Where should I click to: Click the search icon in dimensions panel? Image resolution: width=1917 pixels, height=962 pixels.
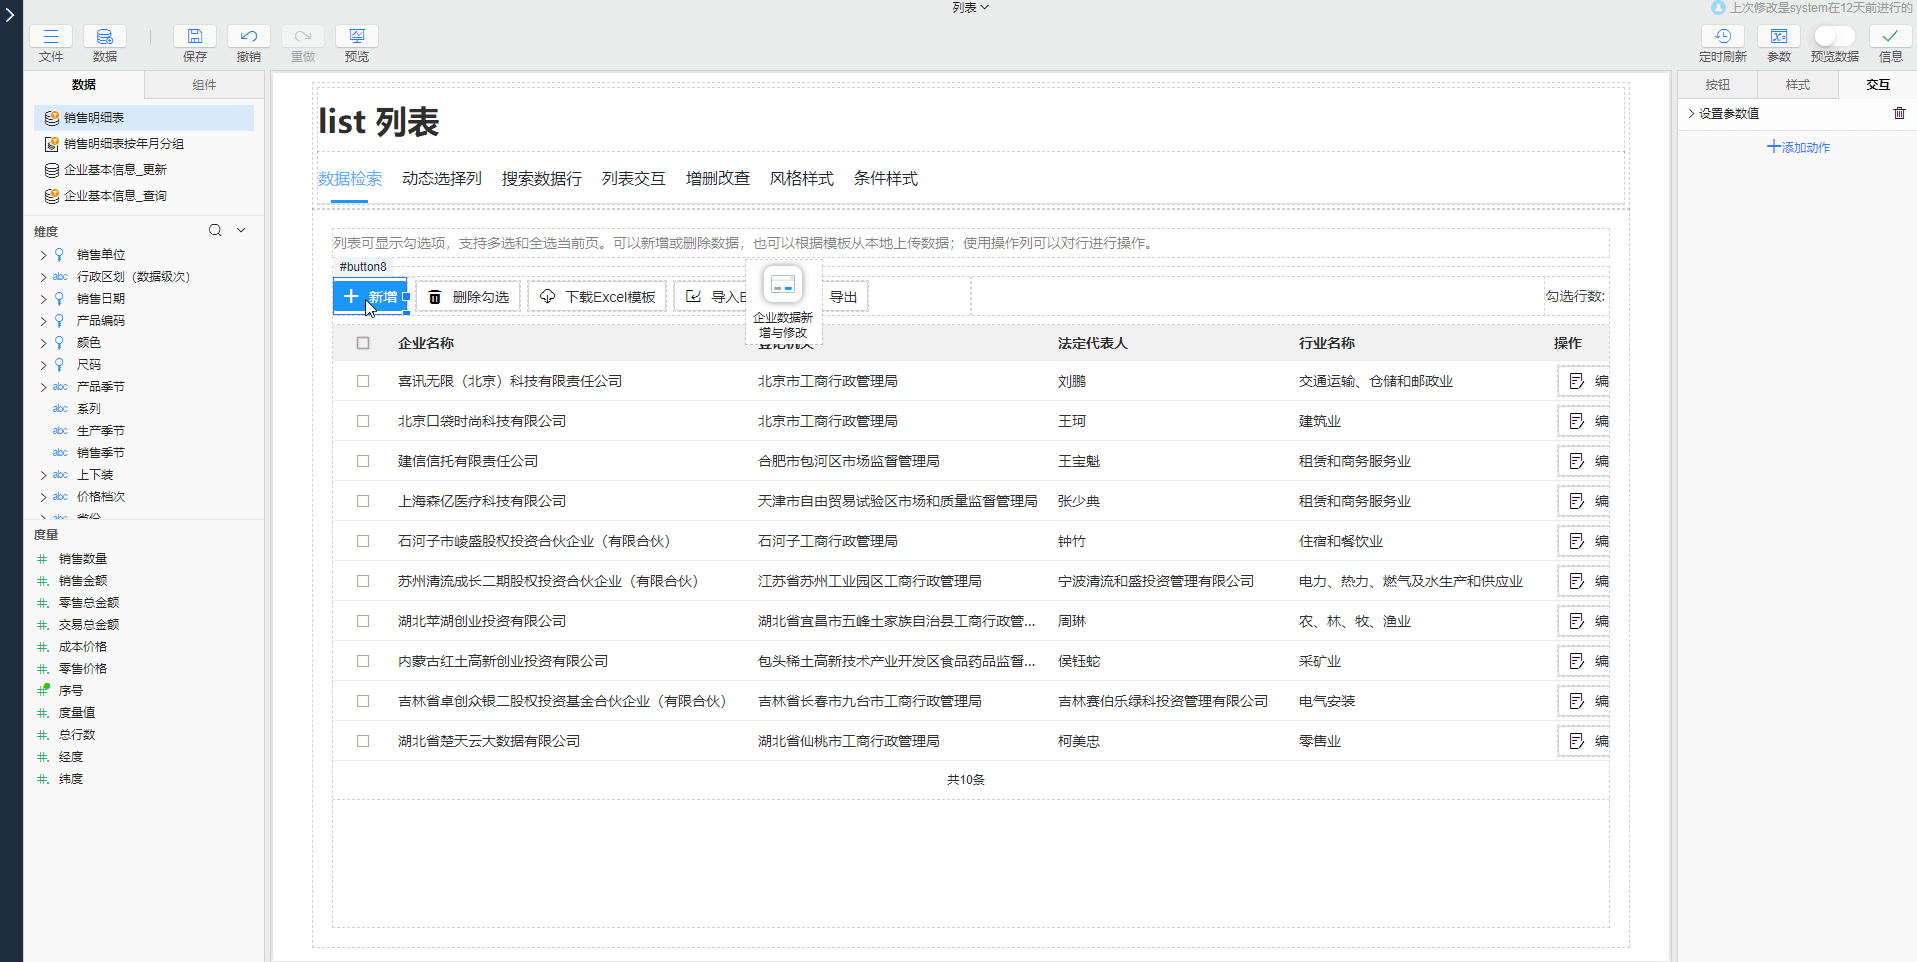[215, 231]
